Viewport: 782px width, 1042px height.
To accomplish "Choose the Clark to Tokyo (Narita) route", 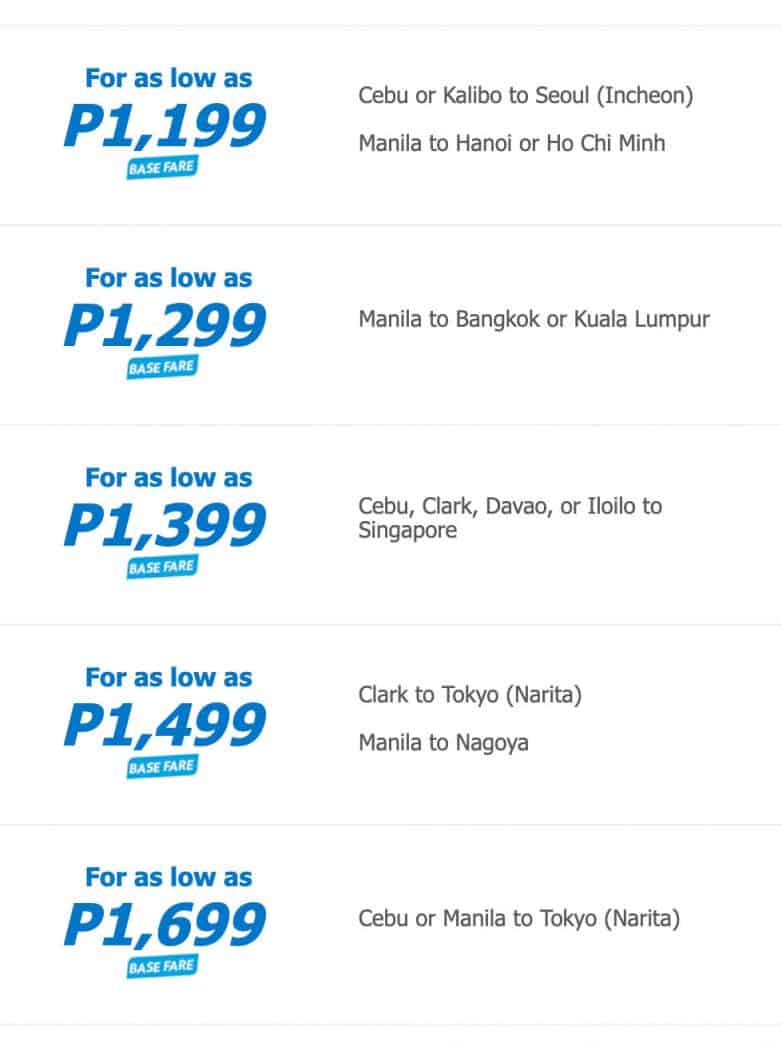I will tap(470, 695).
